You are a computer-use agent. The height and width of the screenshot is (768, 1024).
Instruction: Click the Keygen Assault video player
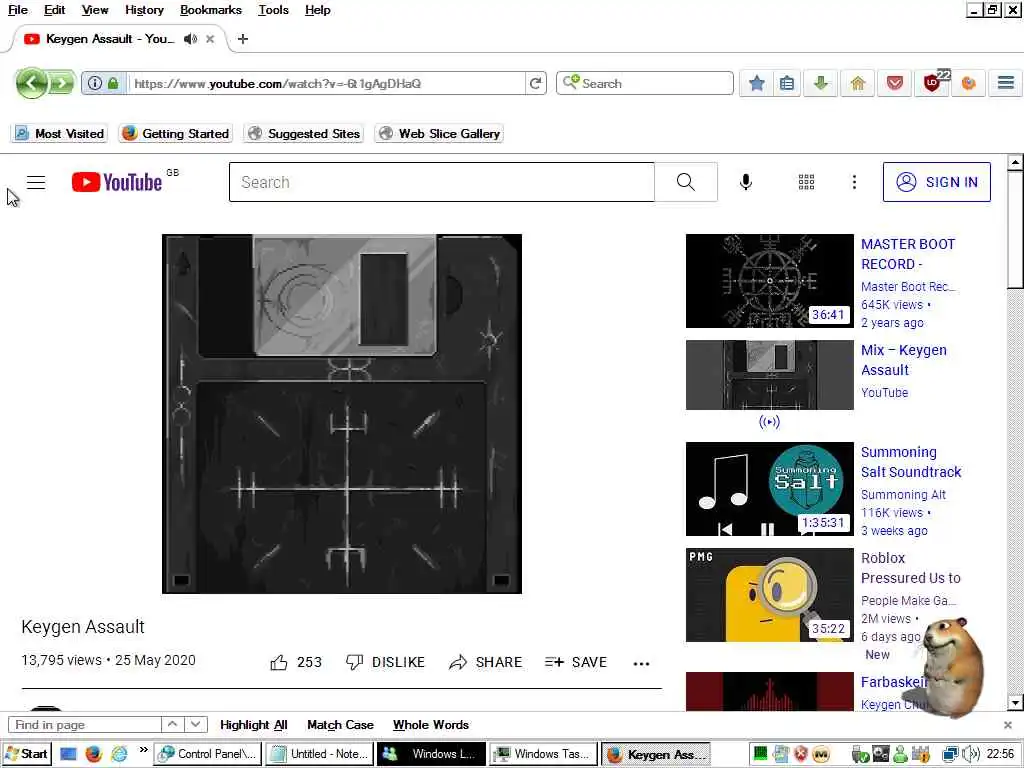342,413
